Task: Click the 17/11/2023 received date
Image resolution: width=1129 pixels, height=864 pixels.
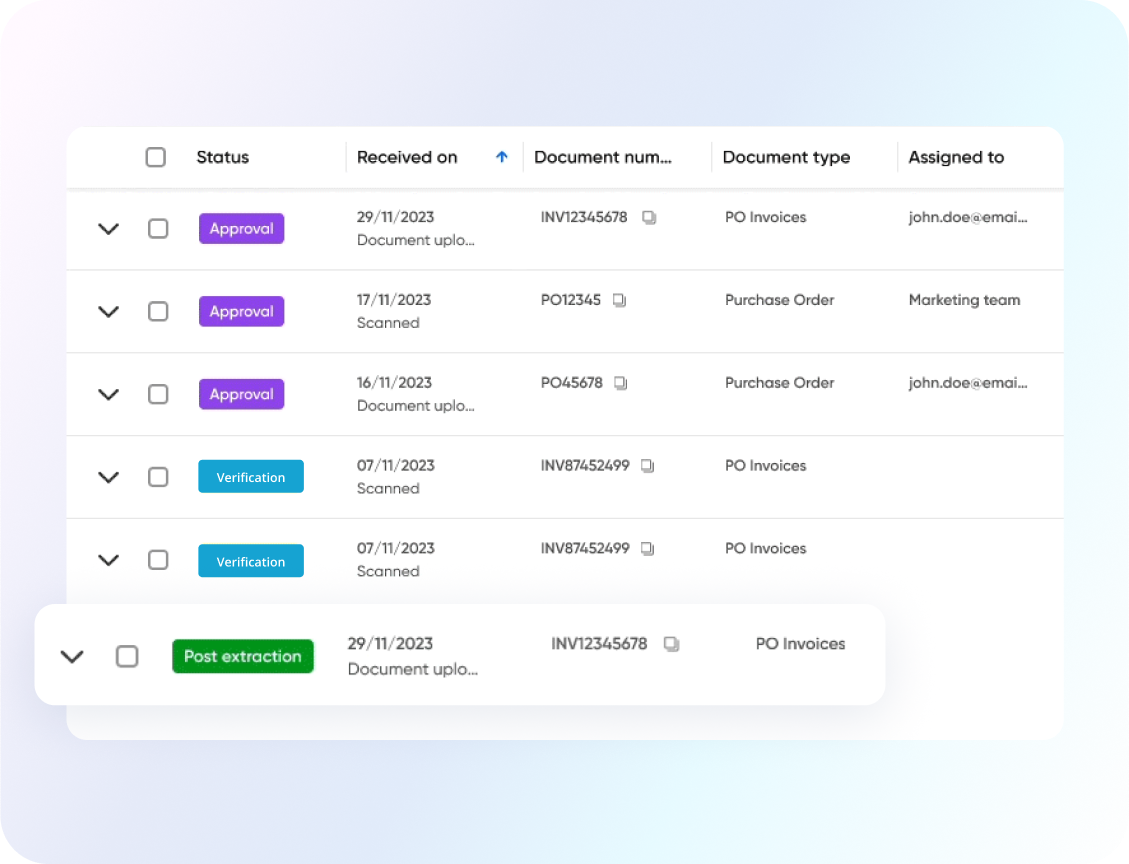Action: click(x=394, y=300)
